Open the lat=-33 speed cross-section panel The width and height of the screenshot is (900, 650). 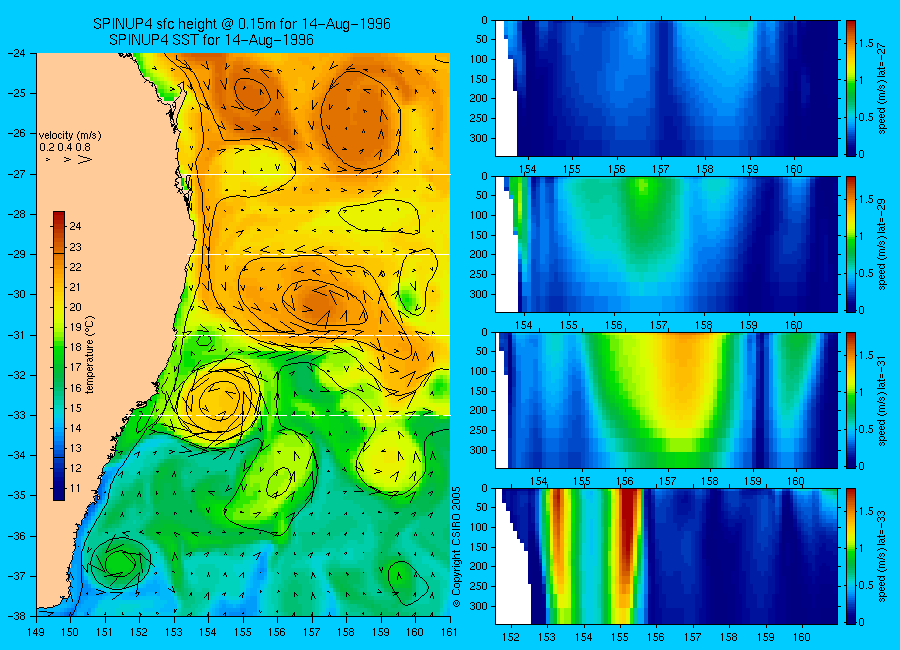coord(666,556)
